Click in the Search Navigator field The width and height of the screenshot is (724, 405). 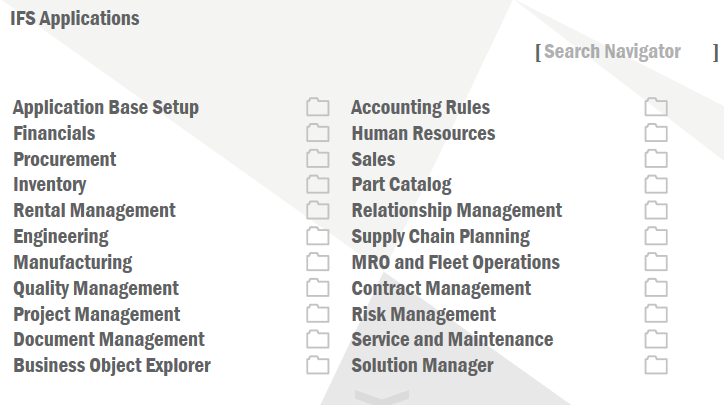625,52
